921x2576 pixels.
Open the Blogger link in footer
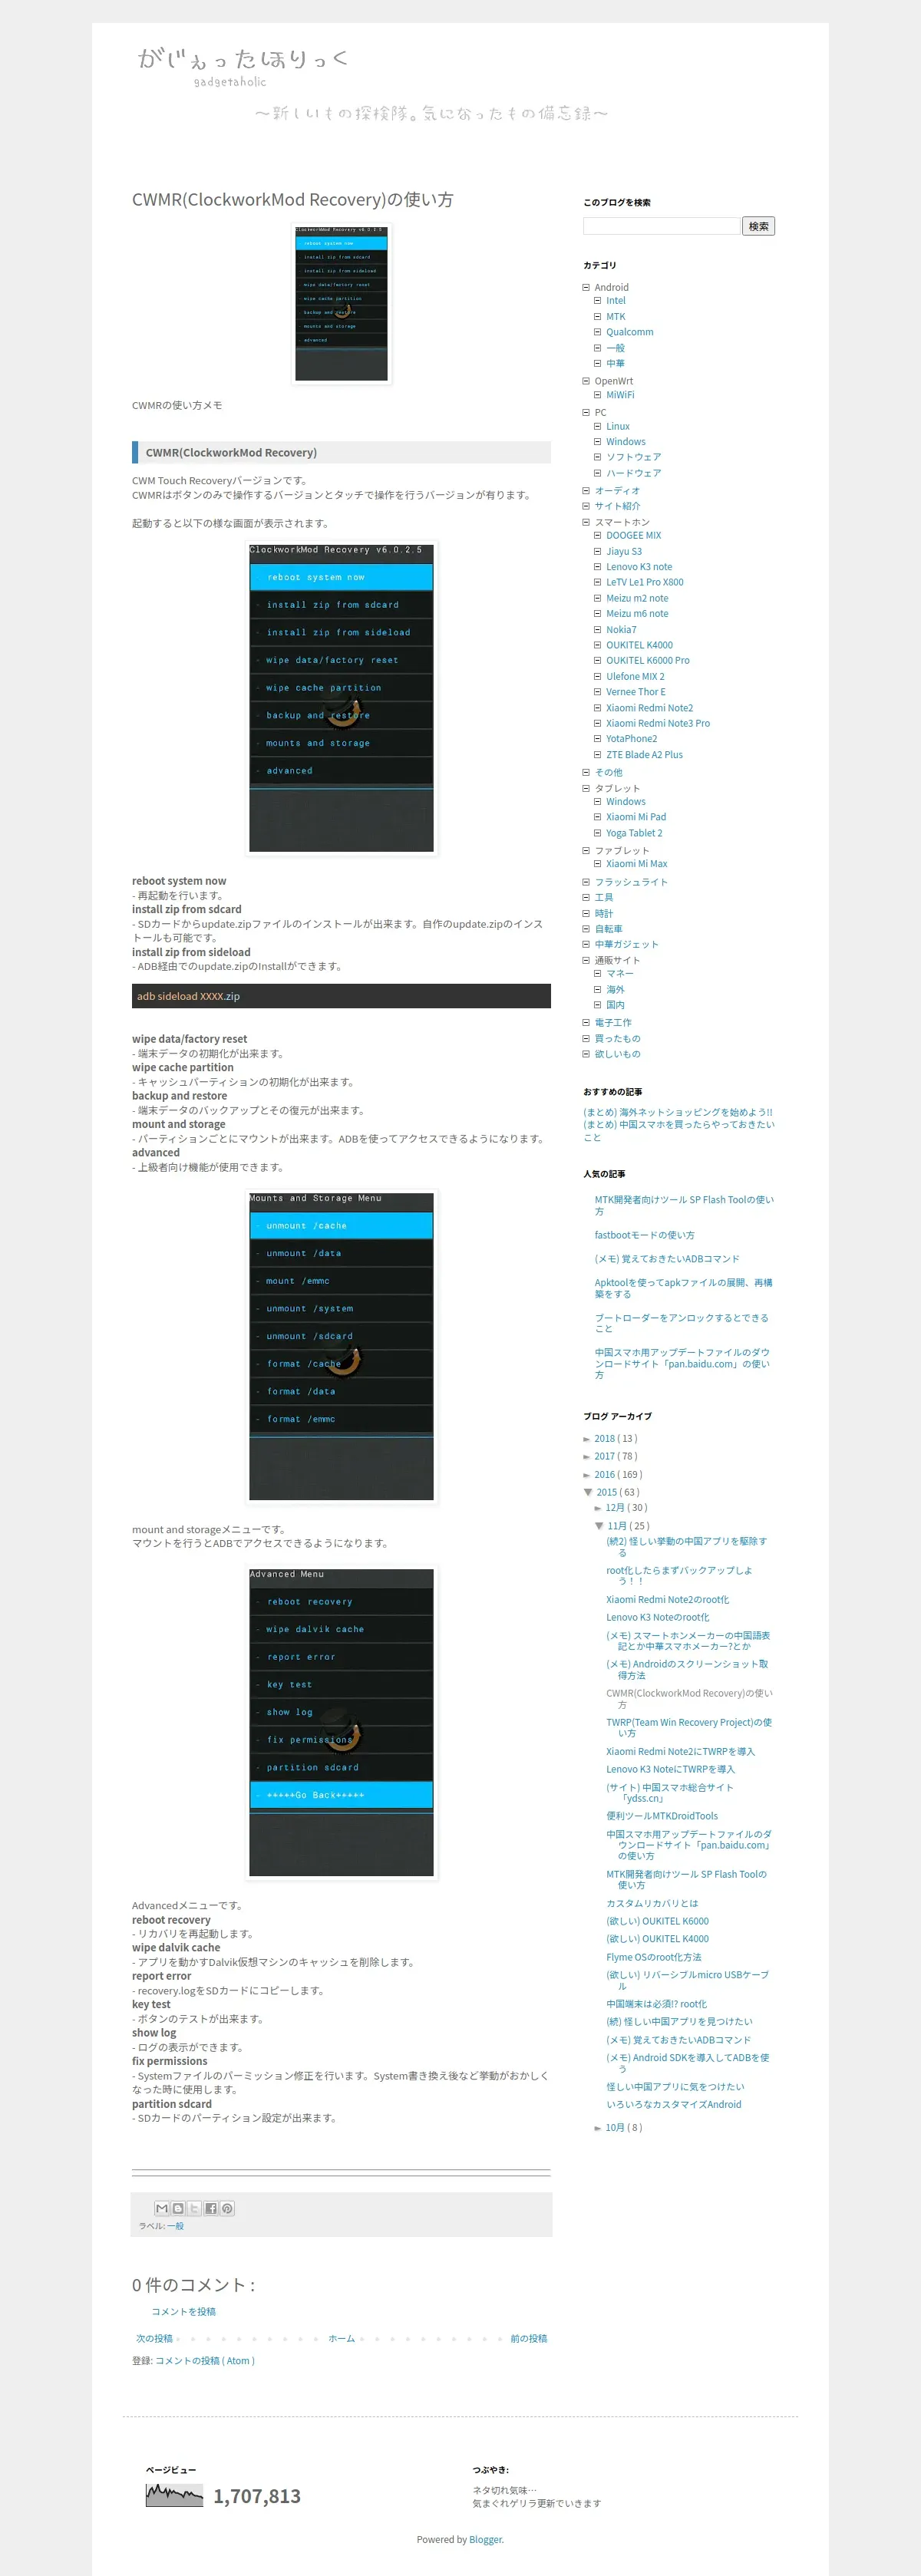click(486, 2539)
